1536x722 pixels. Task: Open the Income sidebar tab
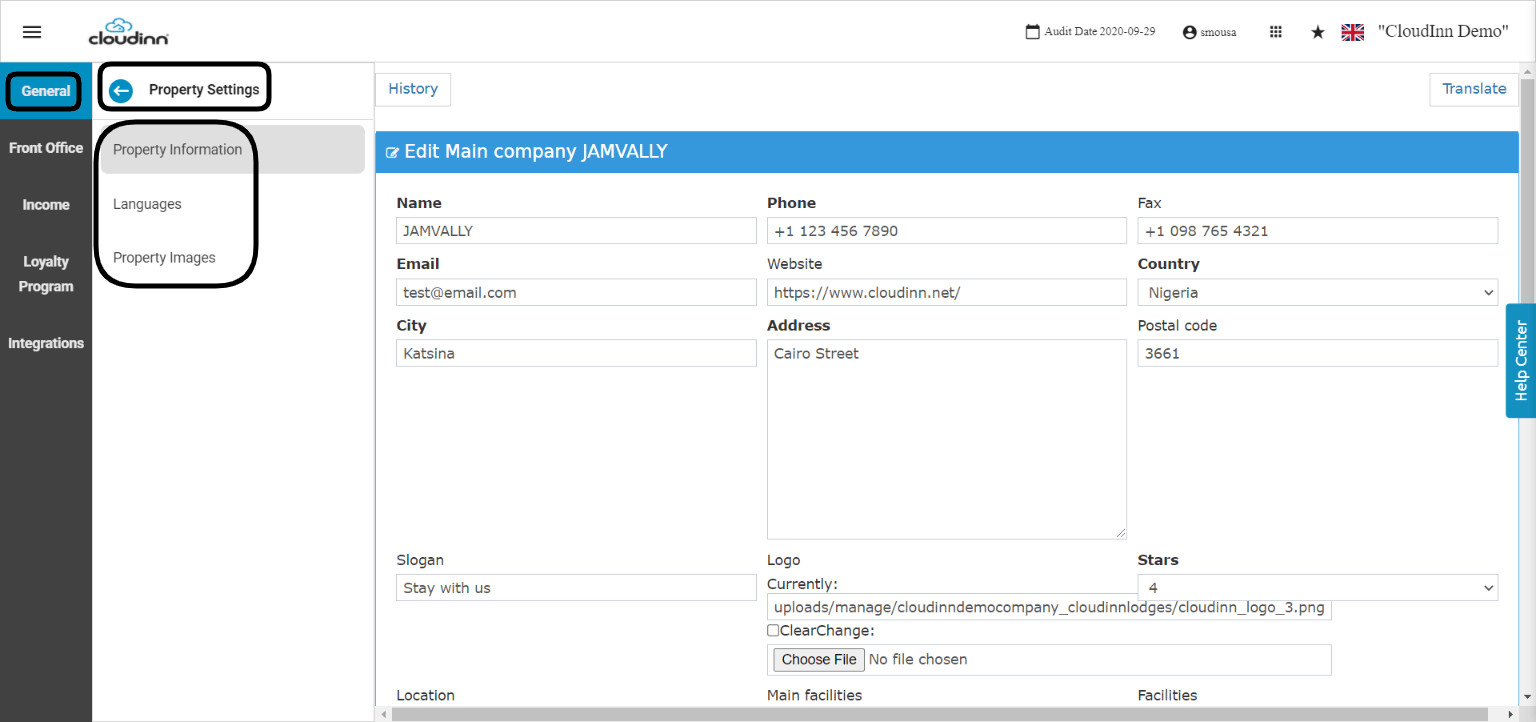click(46, 205)
